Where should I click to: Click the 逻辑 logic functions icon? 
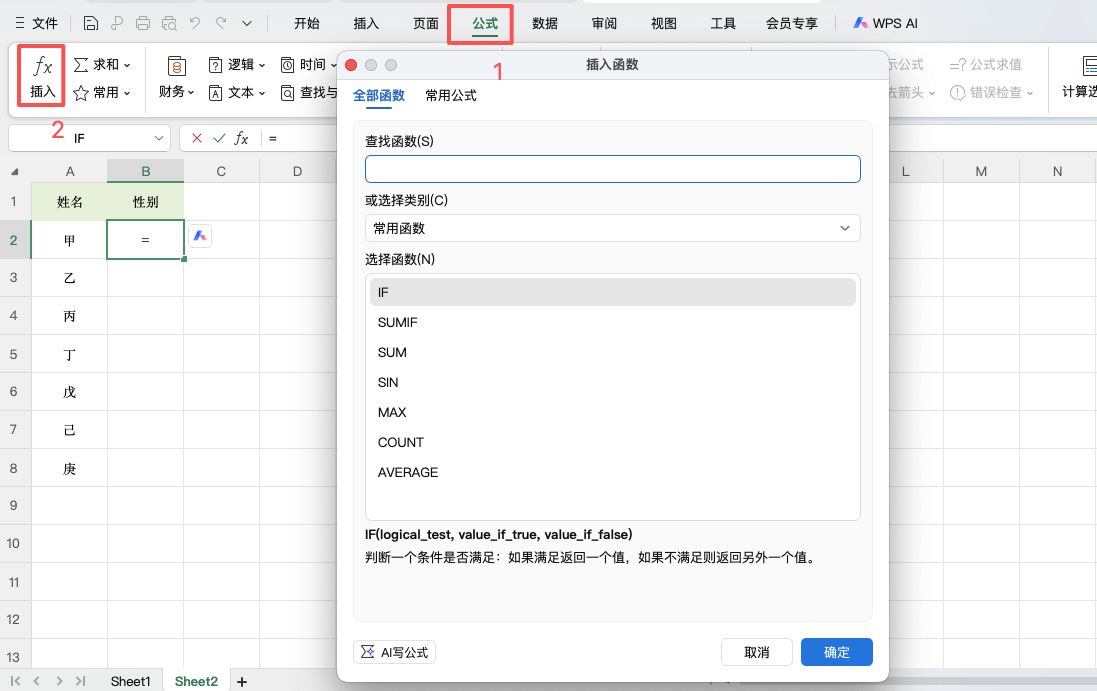pyautogui.click(x=235, y=63)
